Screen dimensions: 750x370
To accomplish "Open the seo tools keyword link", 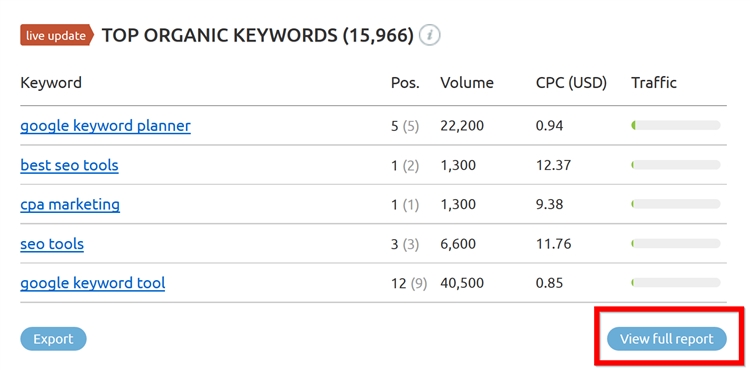I will point(52,244).
